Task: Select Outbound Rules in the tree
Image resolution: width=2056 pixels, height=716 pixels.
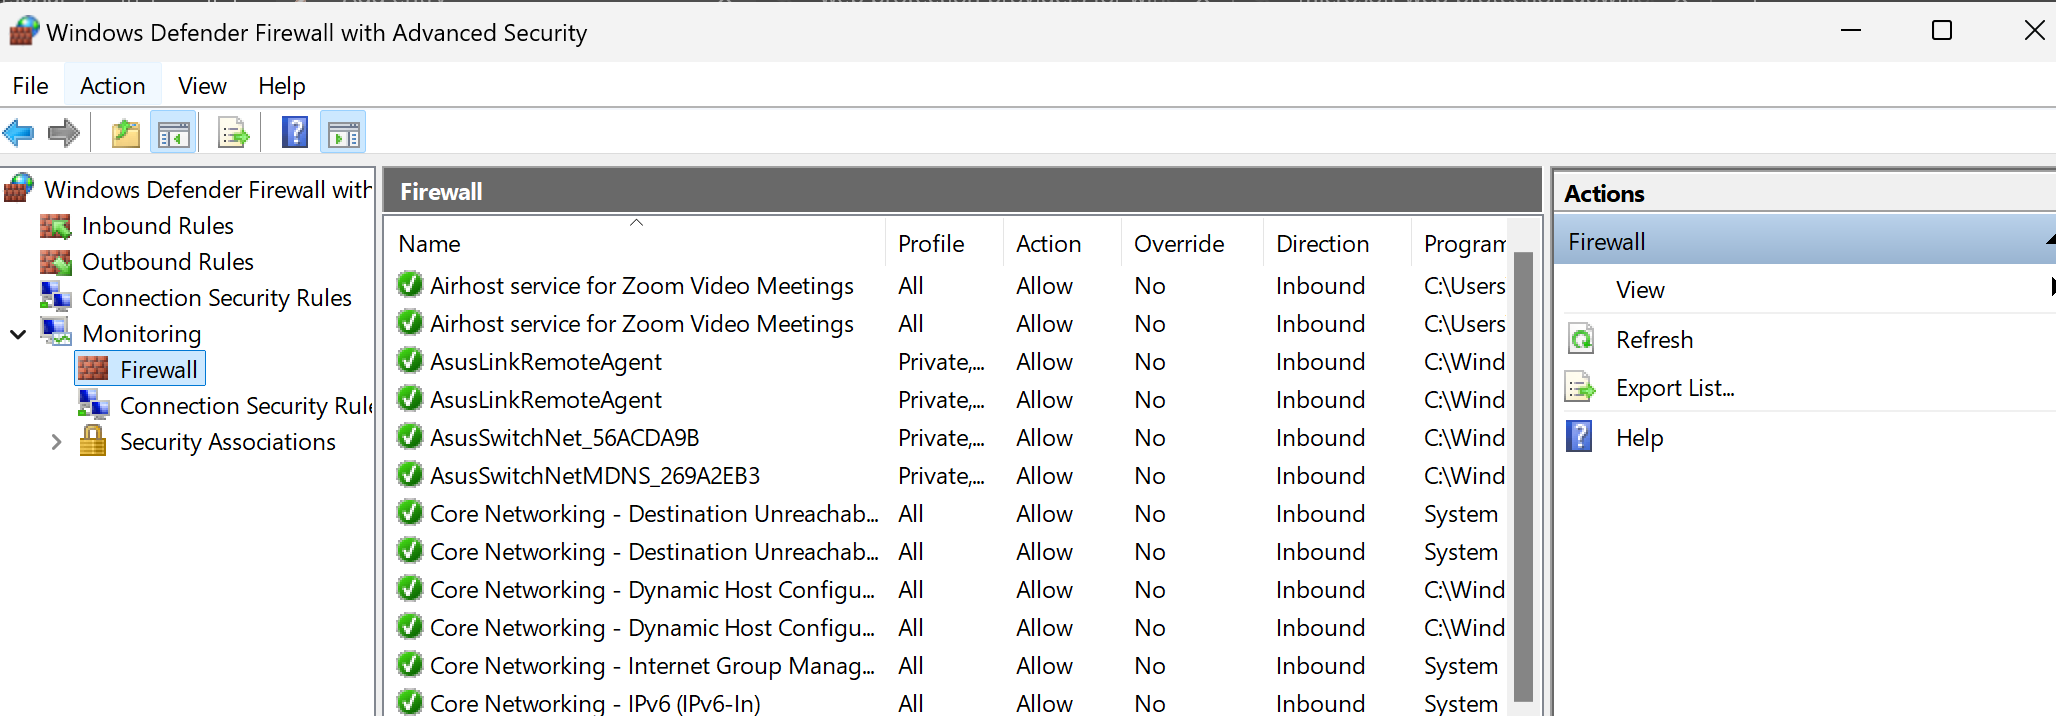Action: pos(167,262)
